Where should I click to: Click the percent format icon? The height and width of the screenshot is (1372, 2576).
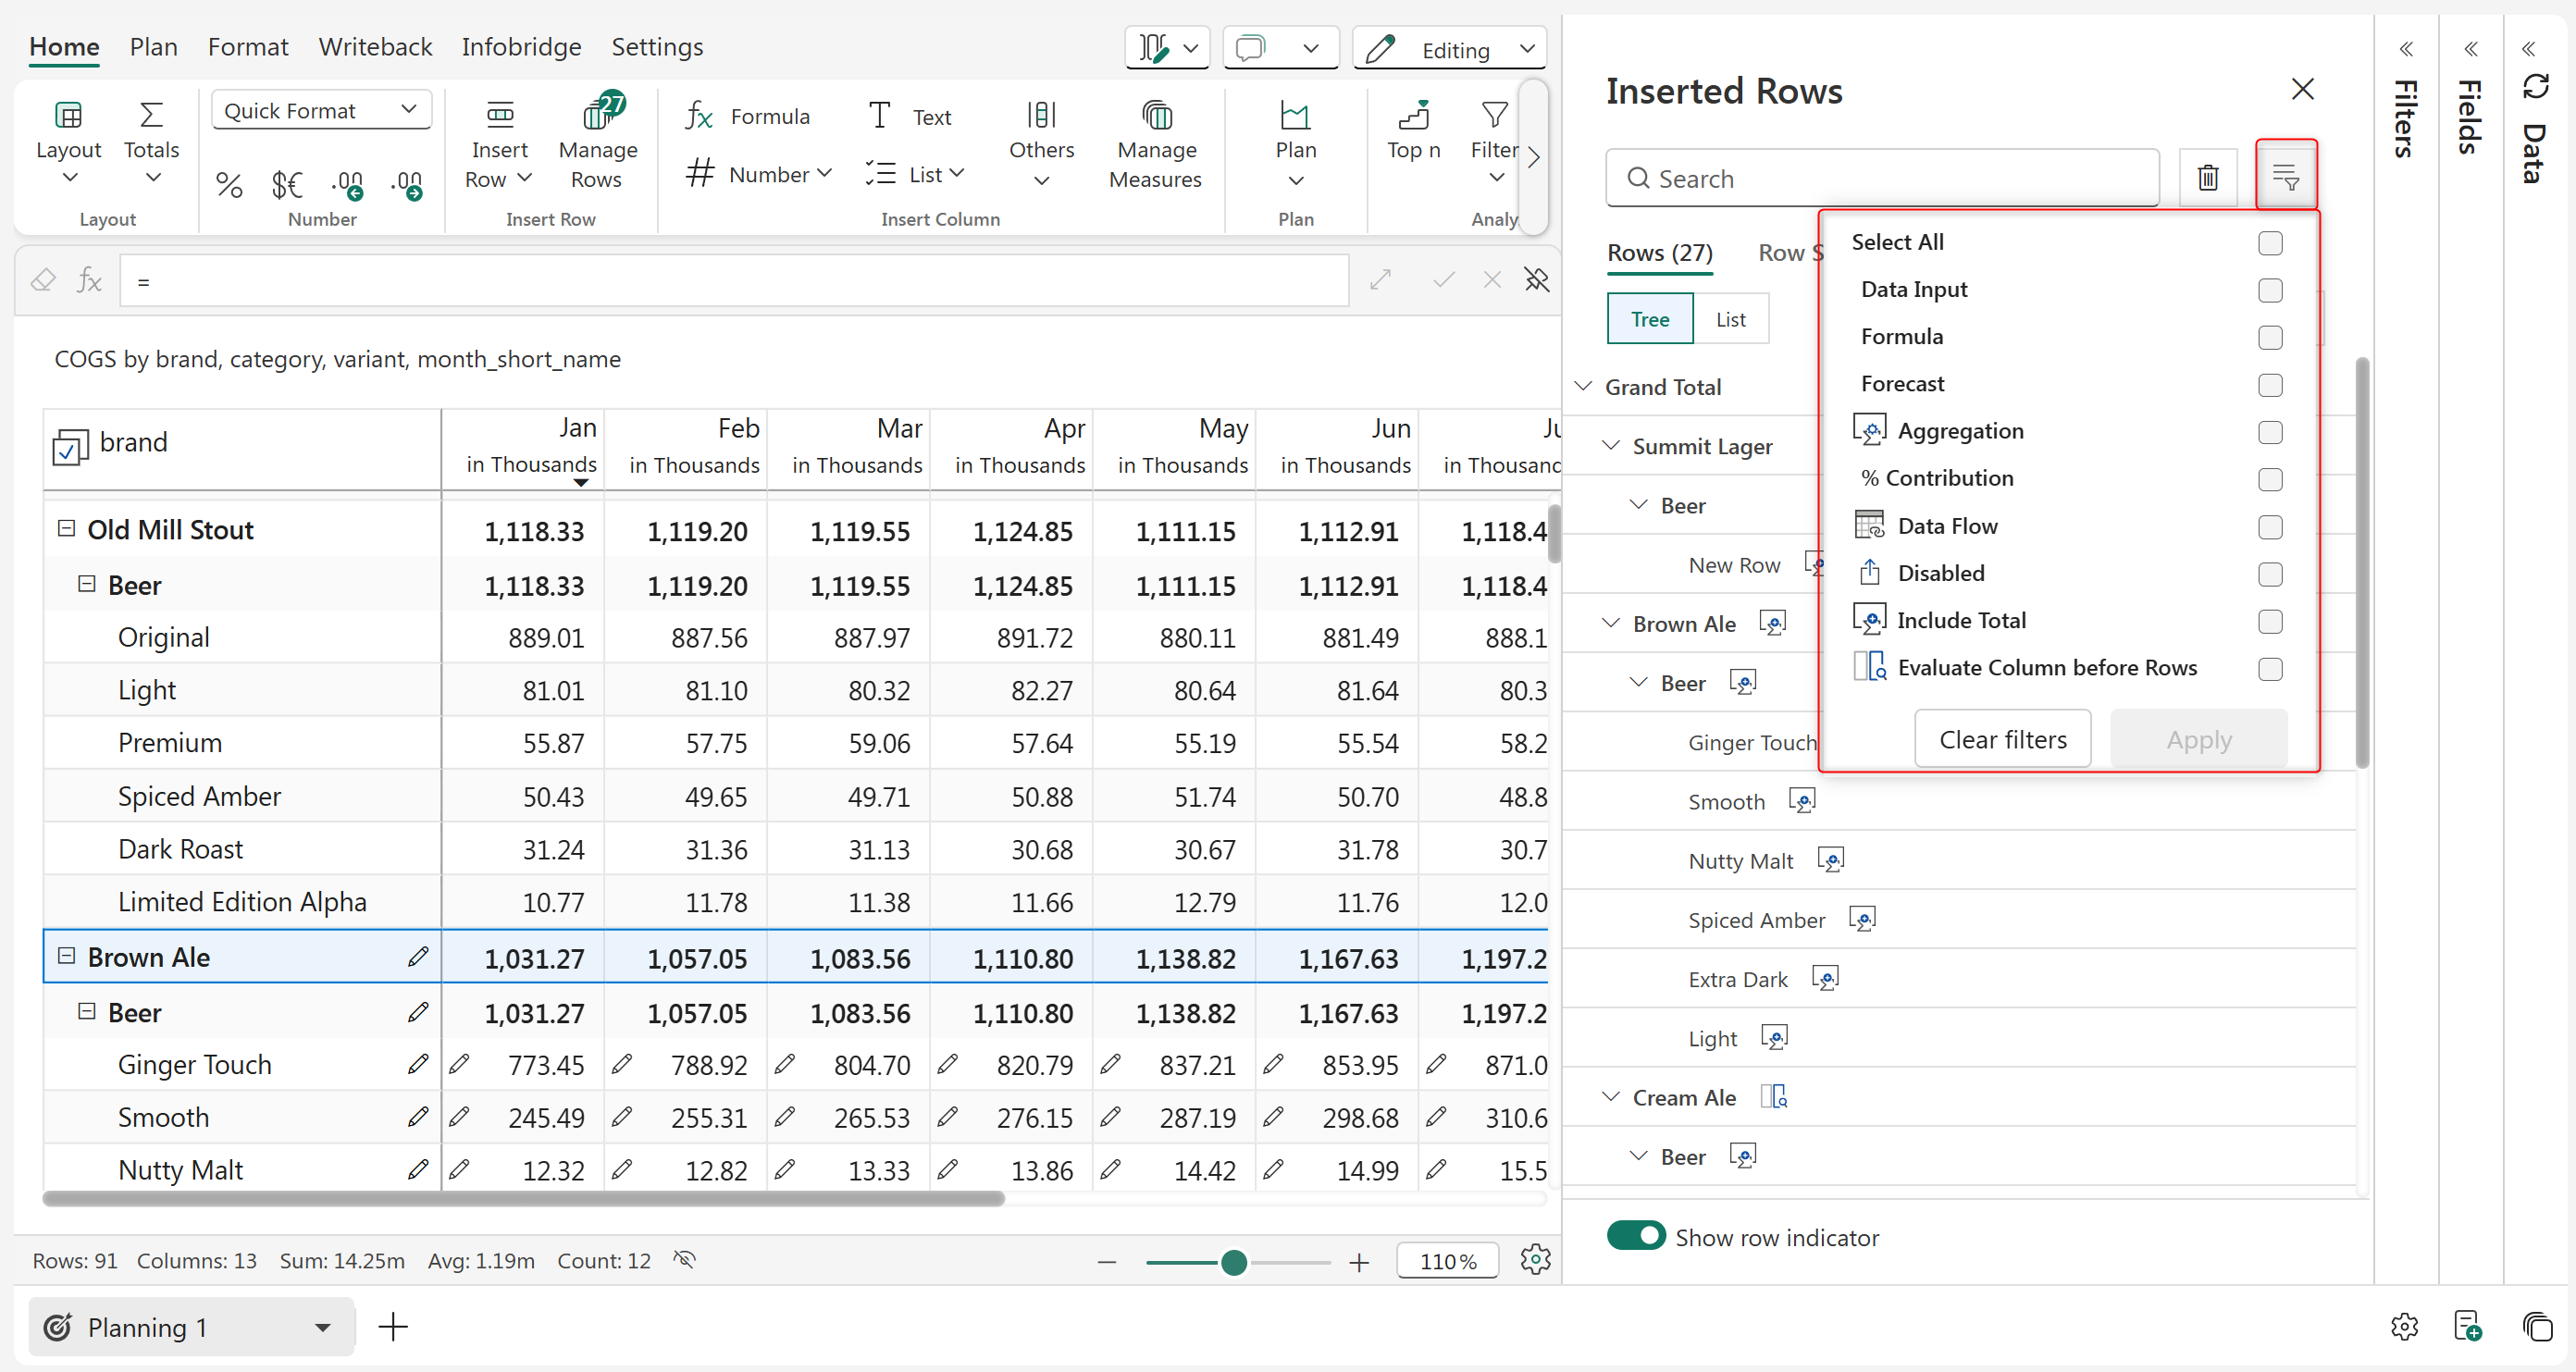click(229, 184)
